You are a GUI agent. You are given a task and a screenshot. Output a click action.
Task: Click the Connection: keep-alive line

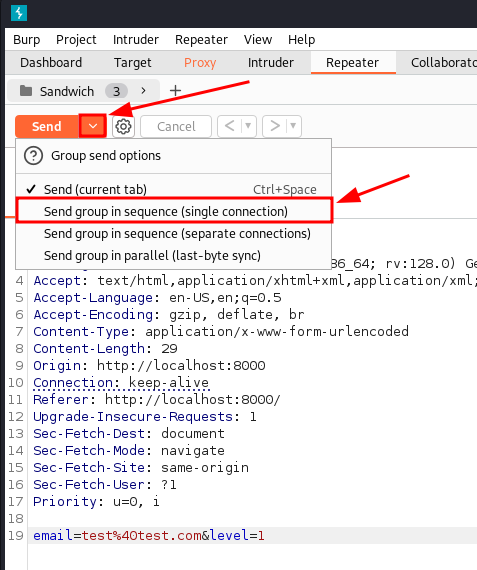(x=121, y=382)
